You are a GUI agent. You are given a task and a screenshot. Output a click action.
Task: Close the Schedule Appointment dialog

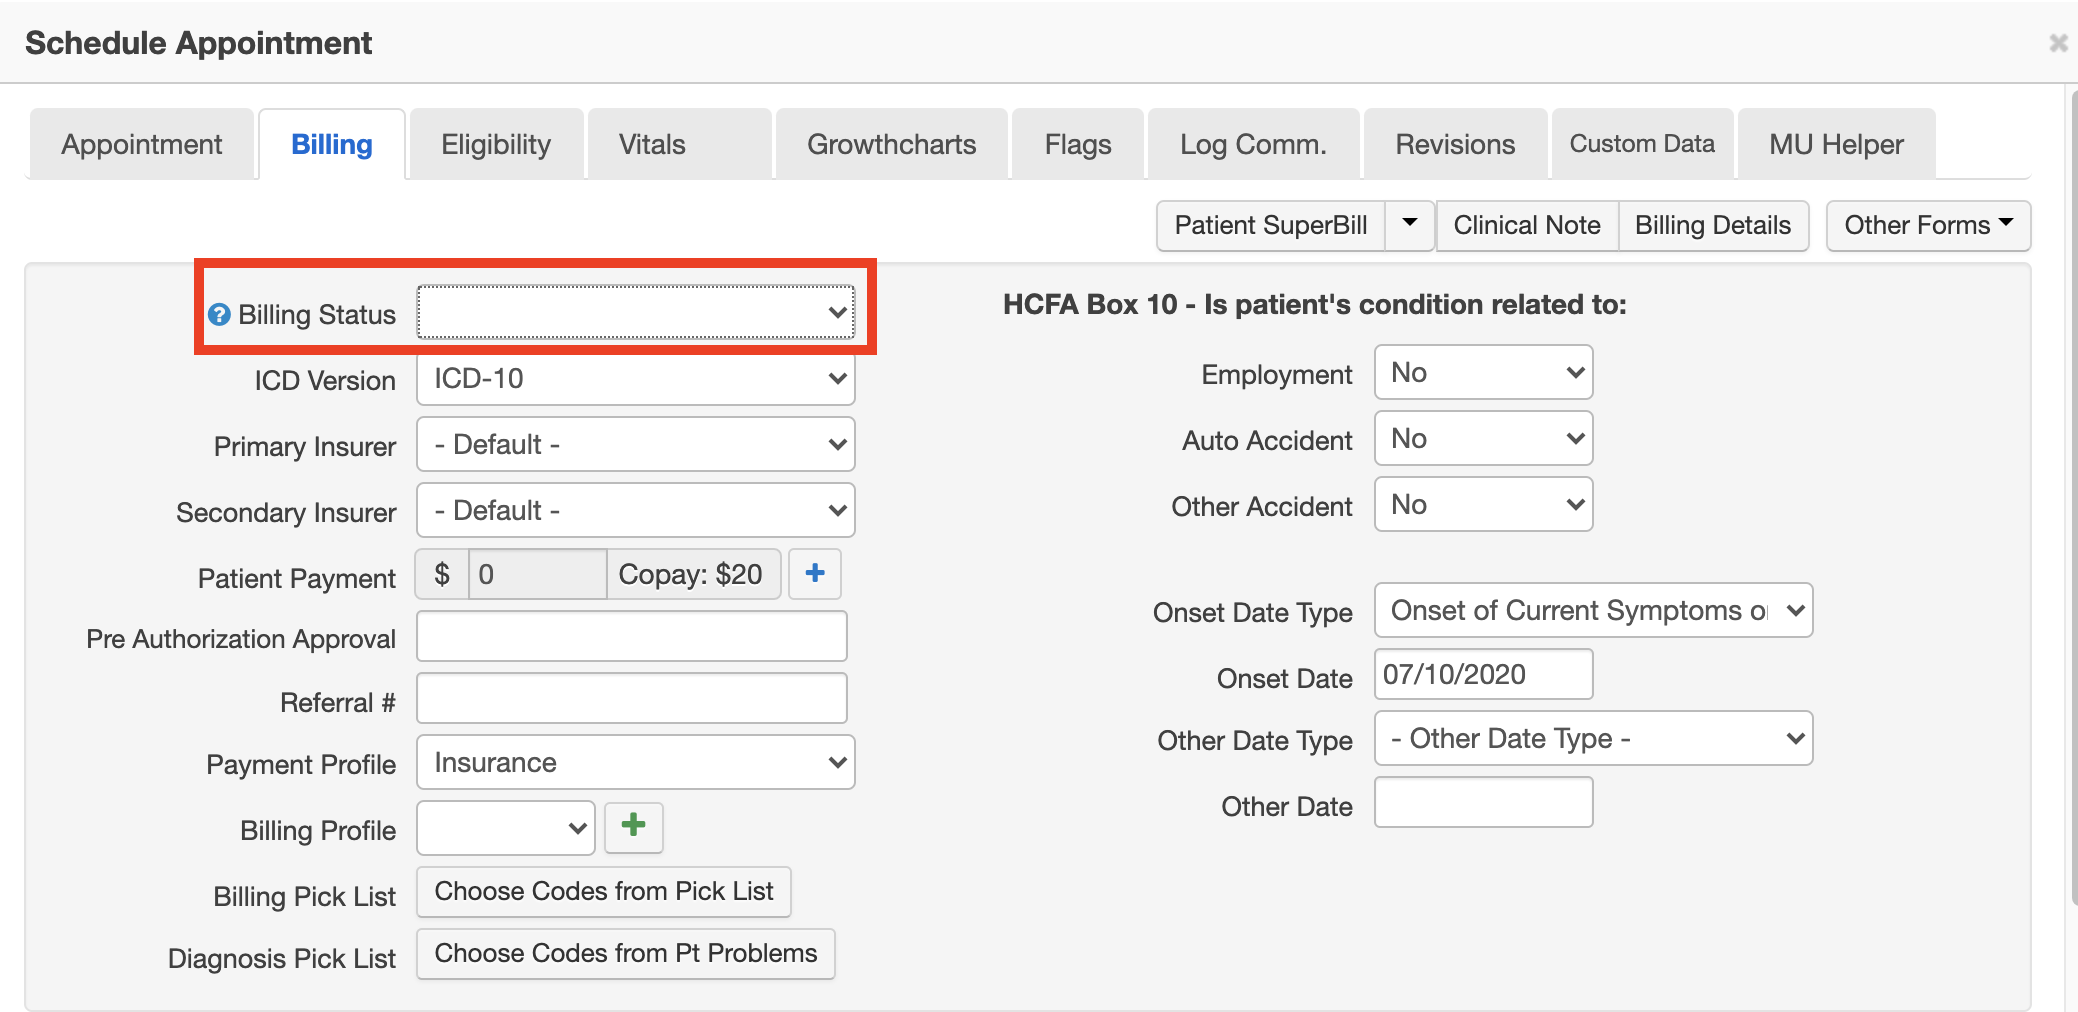tap(2058, 43)
